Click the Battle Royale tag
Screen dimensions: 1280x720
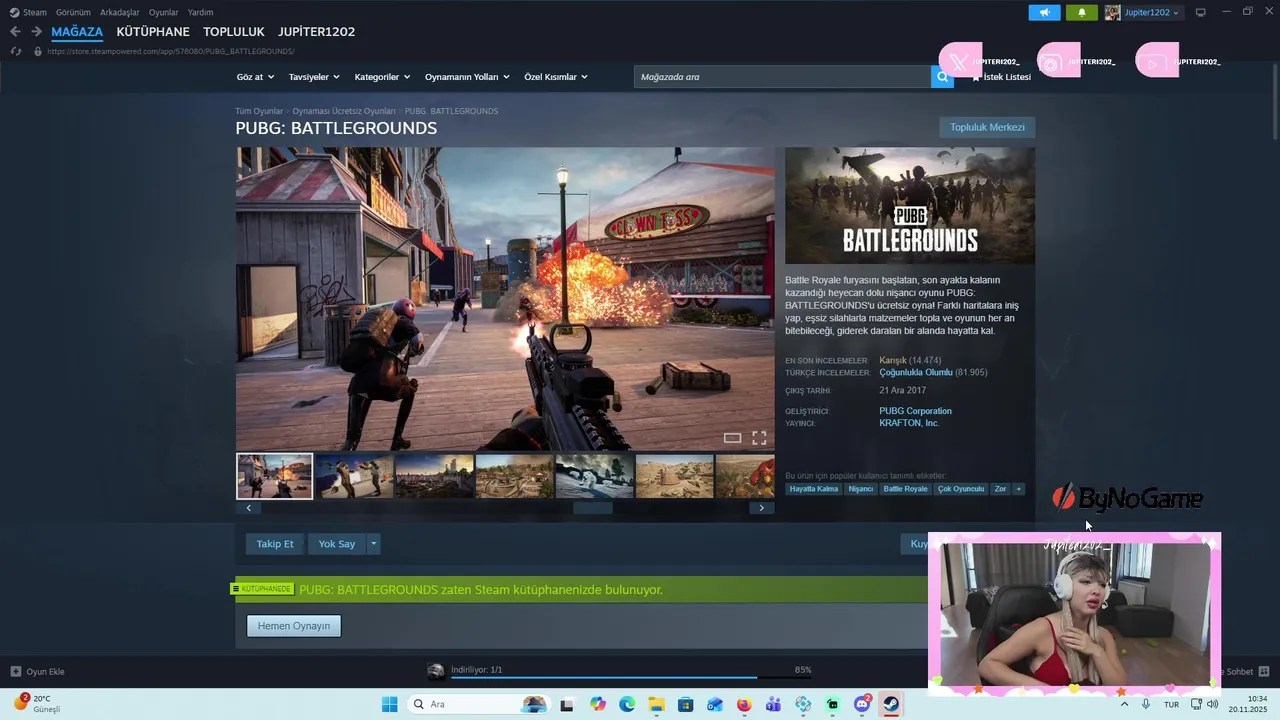point(905,489)
